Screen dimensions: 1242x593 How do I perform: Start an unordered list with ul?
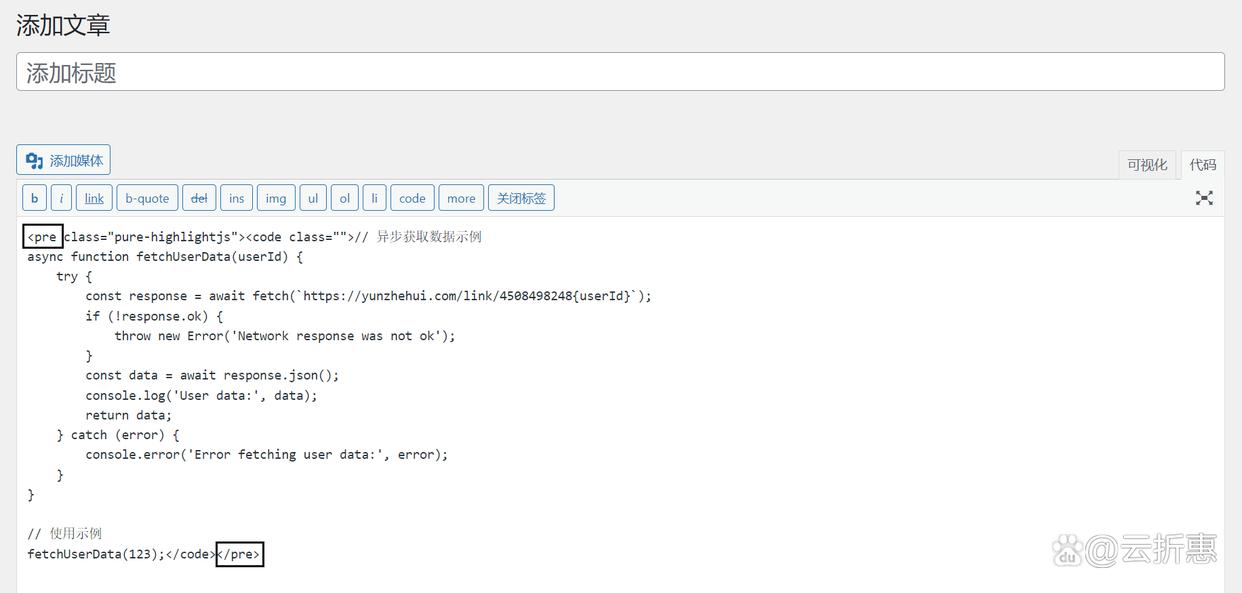click(x=312, y=197)
